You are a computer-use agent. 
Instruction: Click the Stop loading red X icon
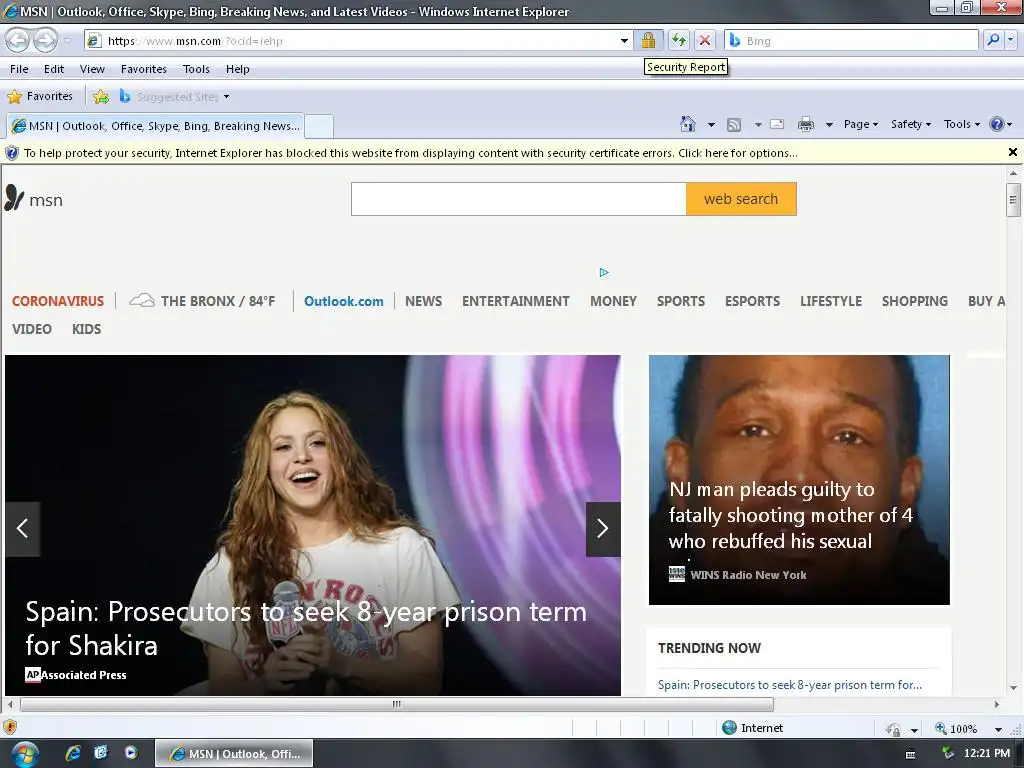[705, 40]
